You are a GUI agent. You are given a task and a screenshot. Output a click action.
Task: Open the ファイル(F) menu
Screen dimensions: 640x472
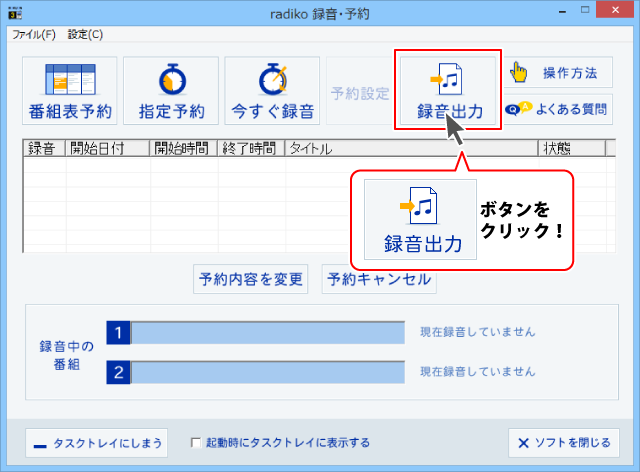(34, 35)
